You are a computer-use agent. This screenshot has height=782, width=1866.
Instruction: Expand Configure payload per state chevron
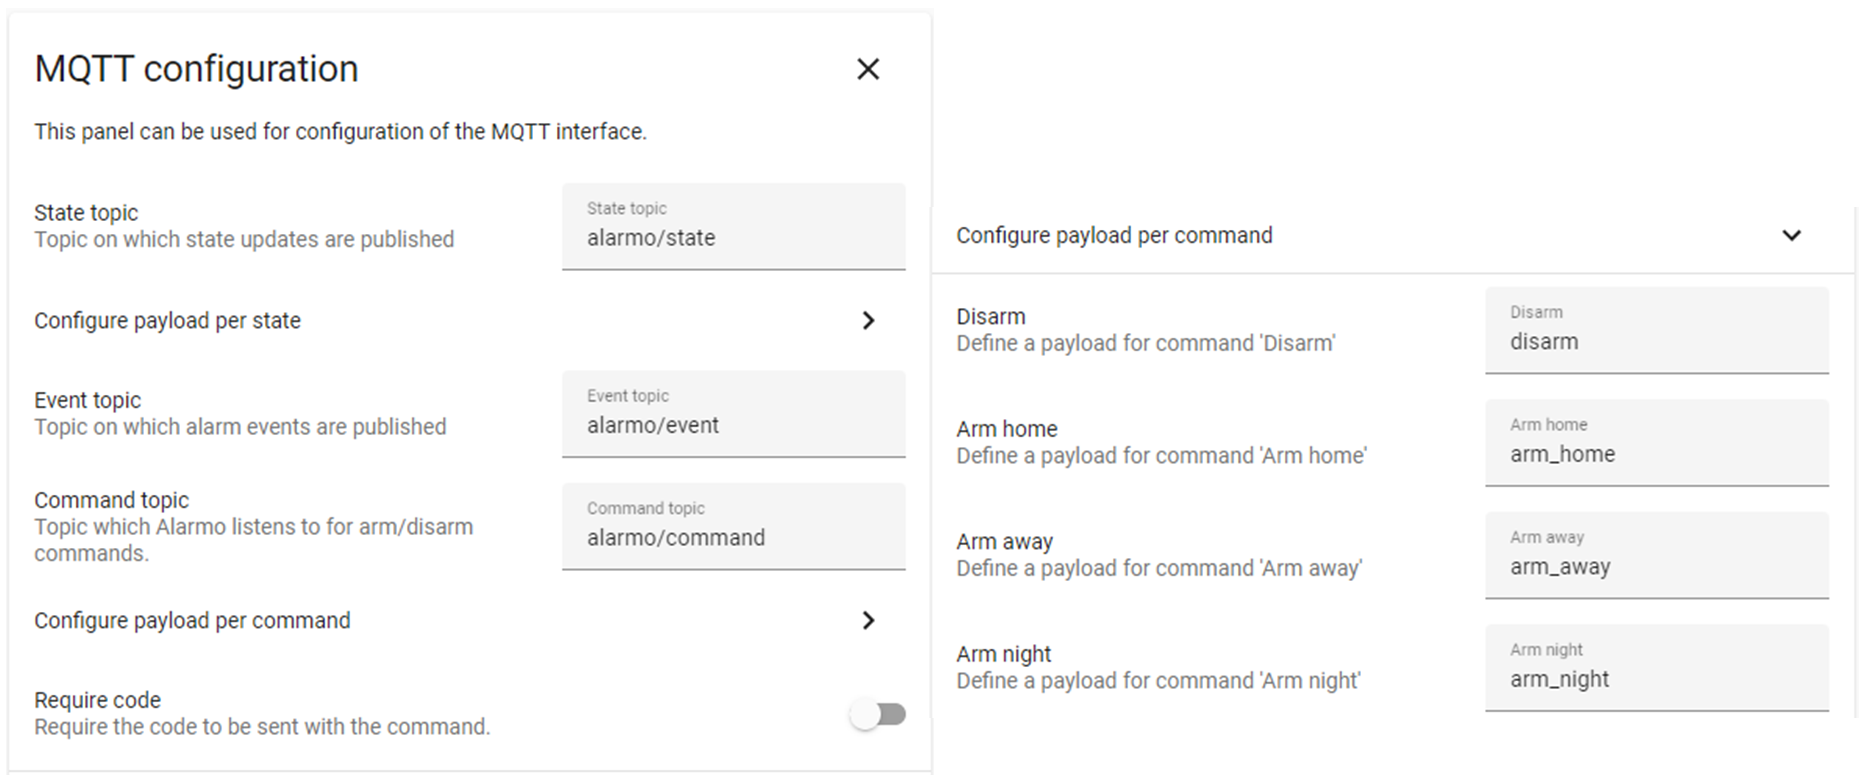pos(868,320)
